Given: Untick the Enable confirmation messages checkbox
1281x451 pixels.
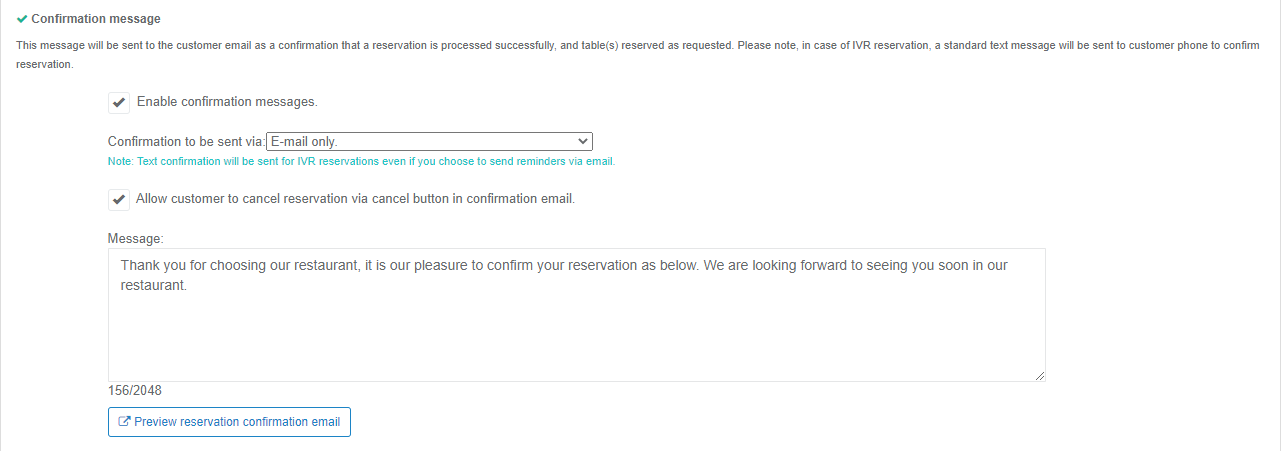Looking at the screenshot, I should pos(119,102).
